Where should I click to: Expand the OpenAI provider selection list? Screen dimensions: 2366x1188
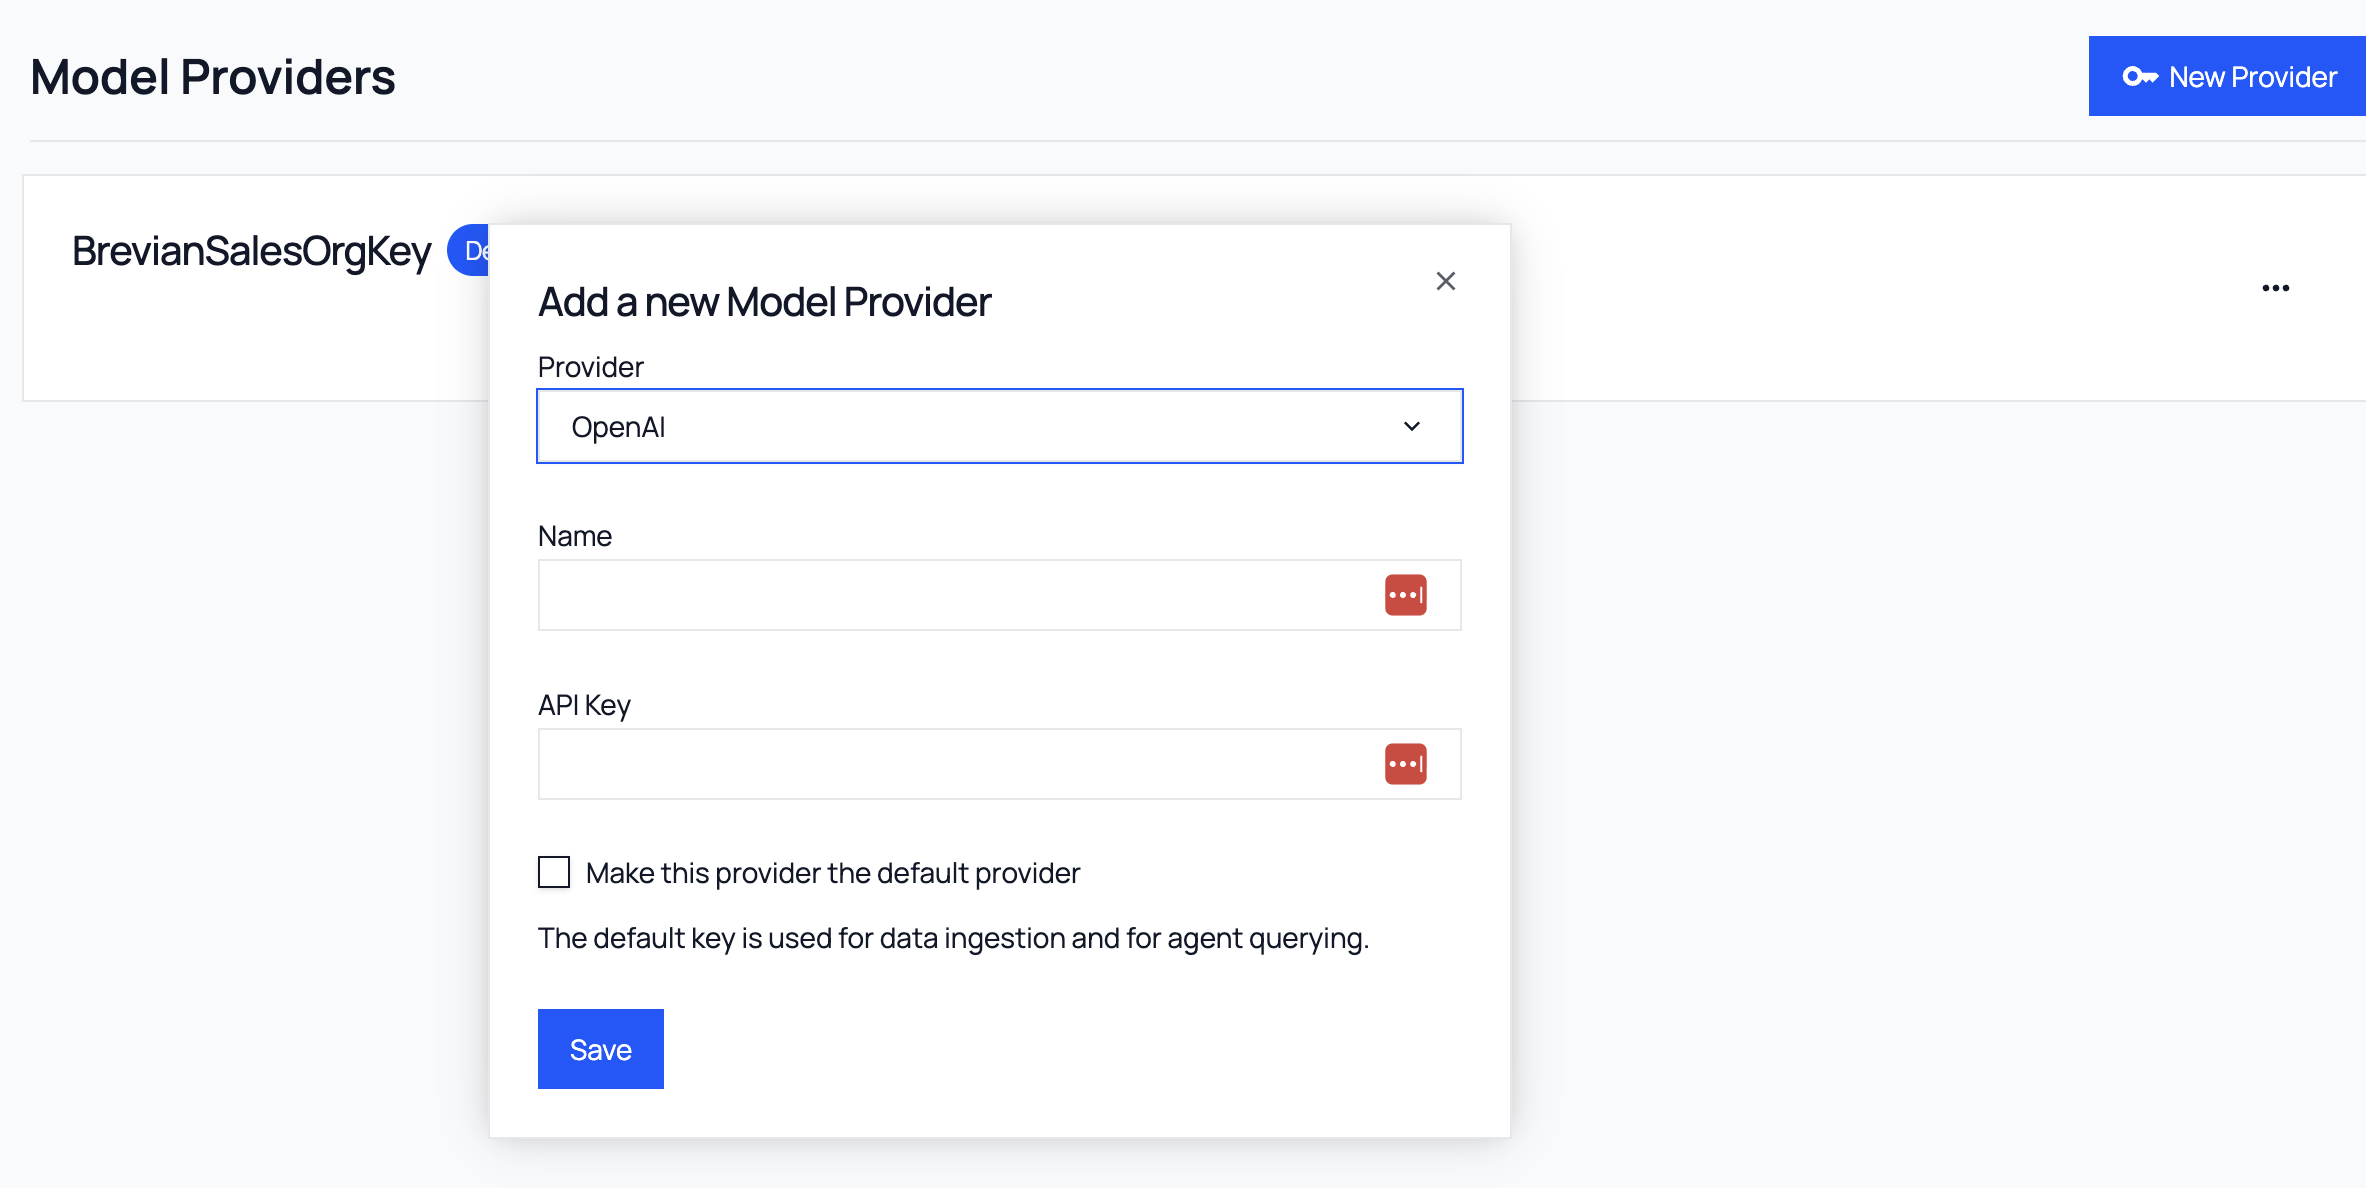click(999, 426)
